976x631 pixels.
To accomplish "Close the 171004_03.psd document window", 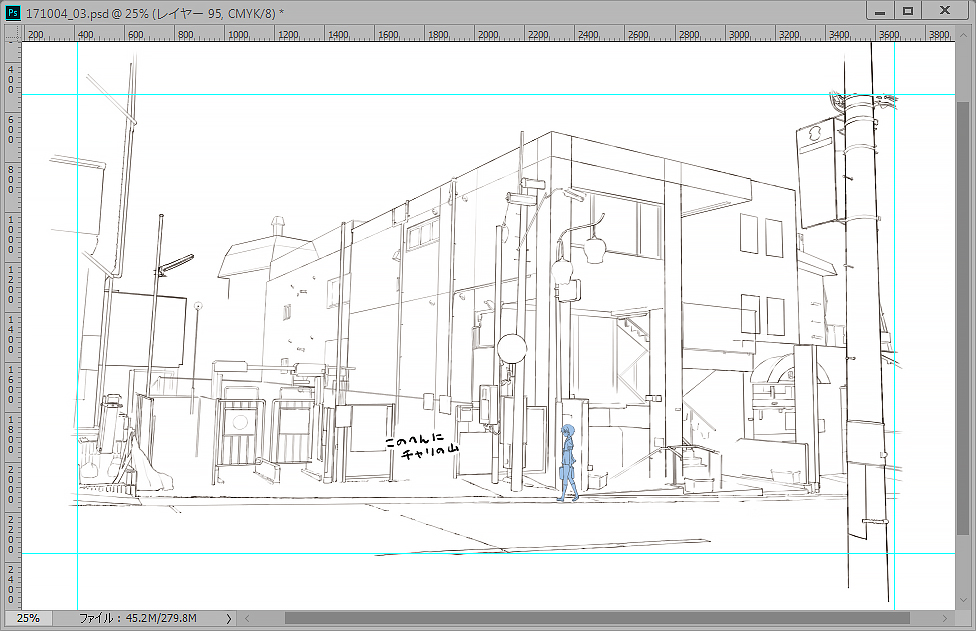I will tap(944, 11).
